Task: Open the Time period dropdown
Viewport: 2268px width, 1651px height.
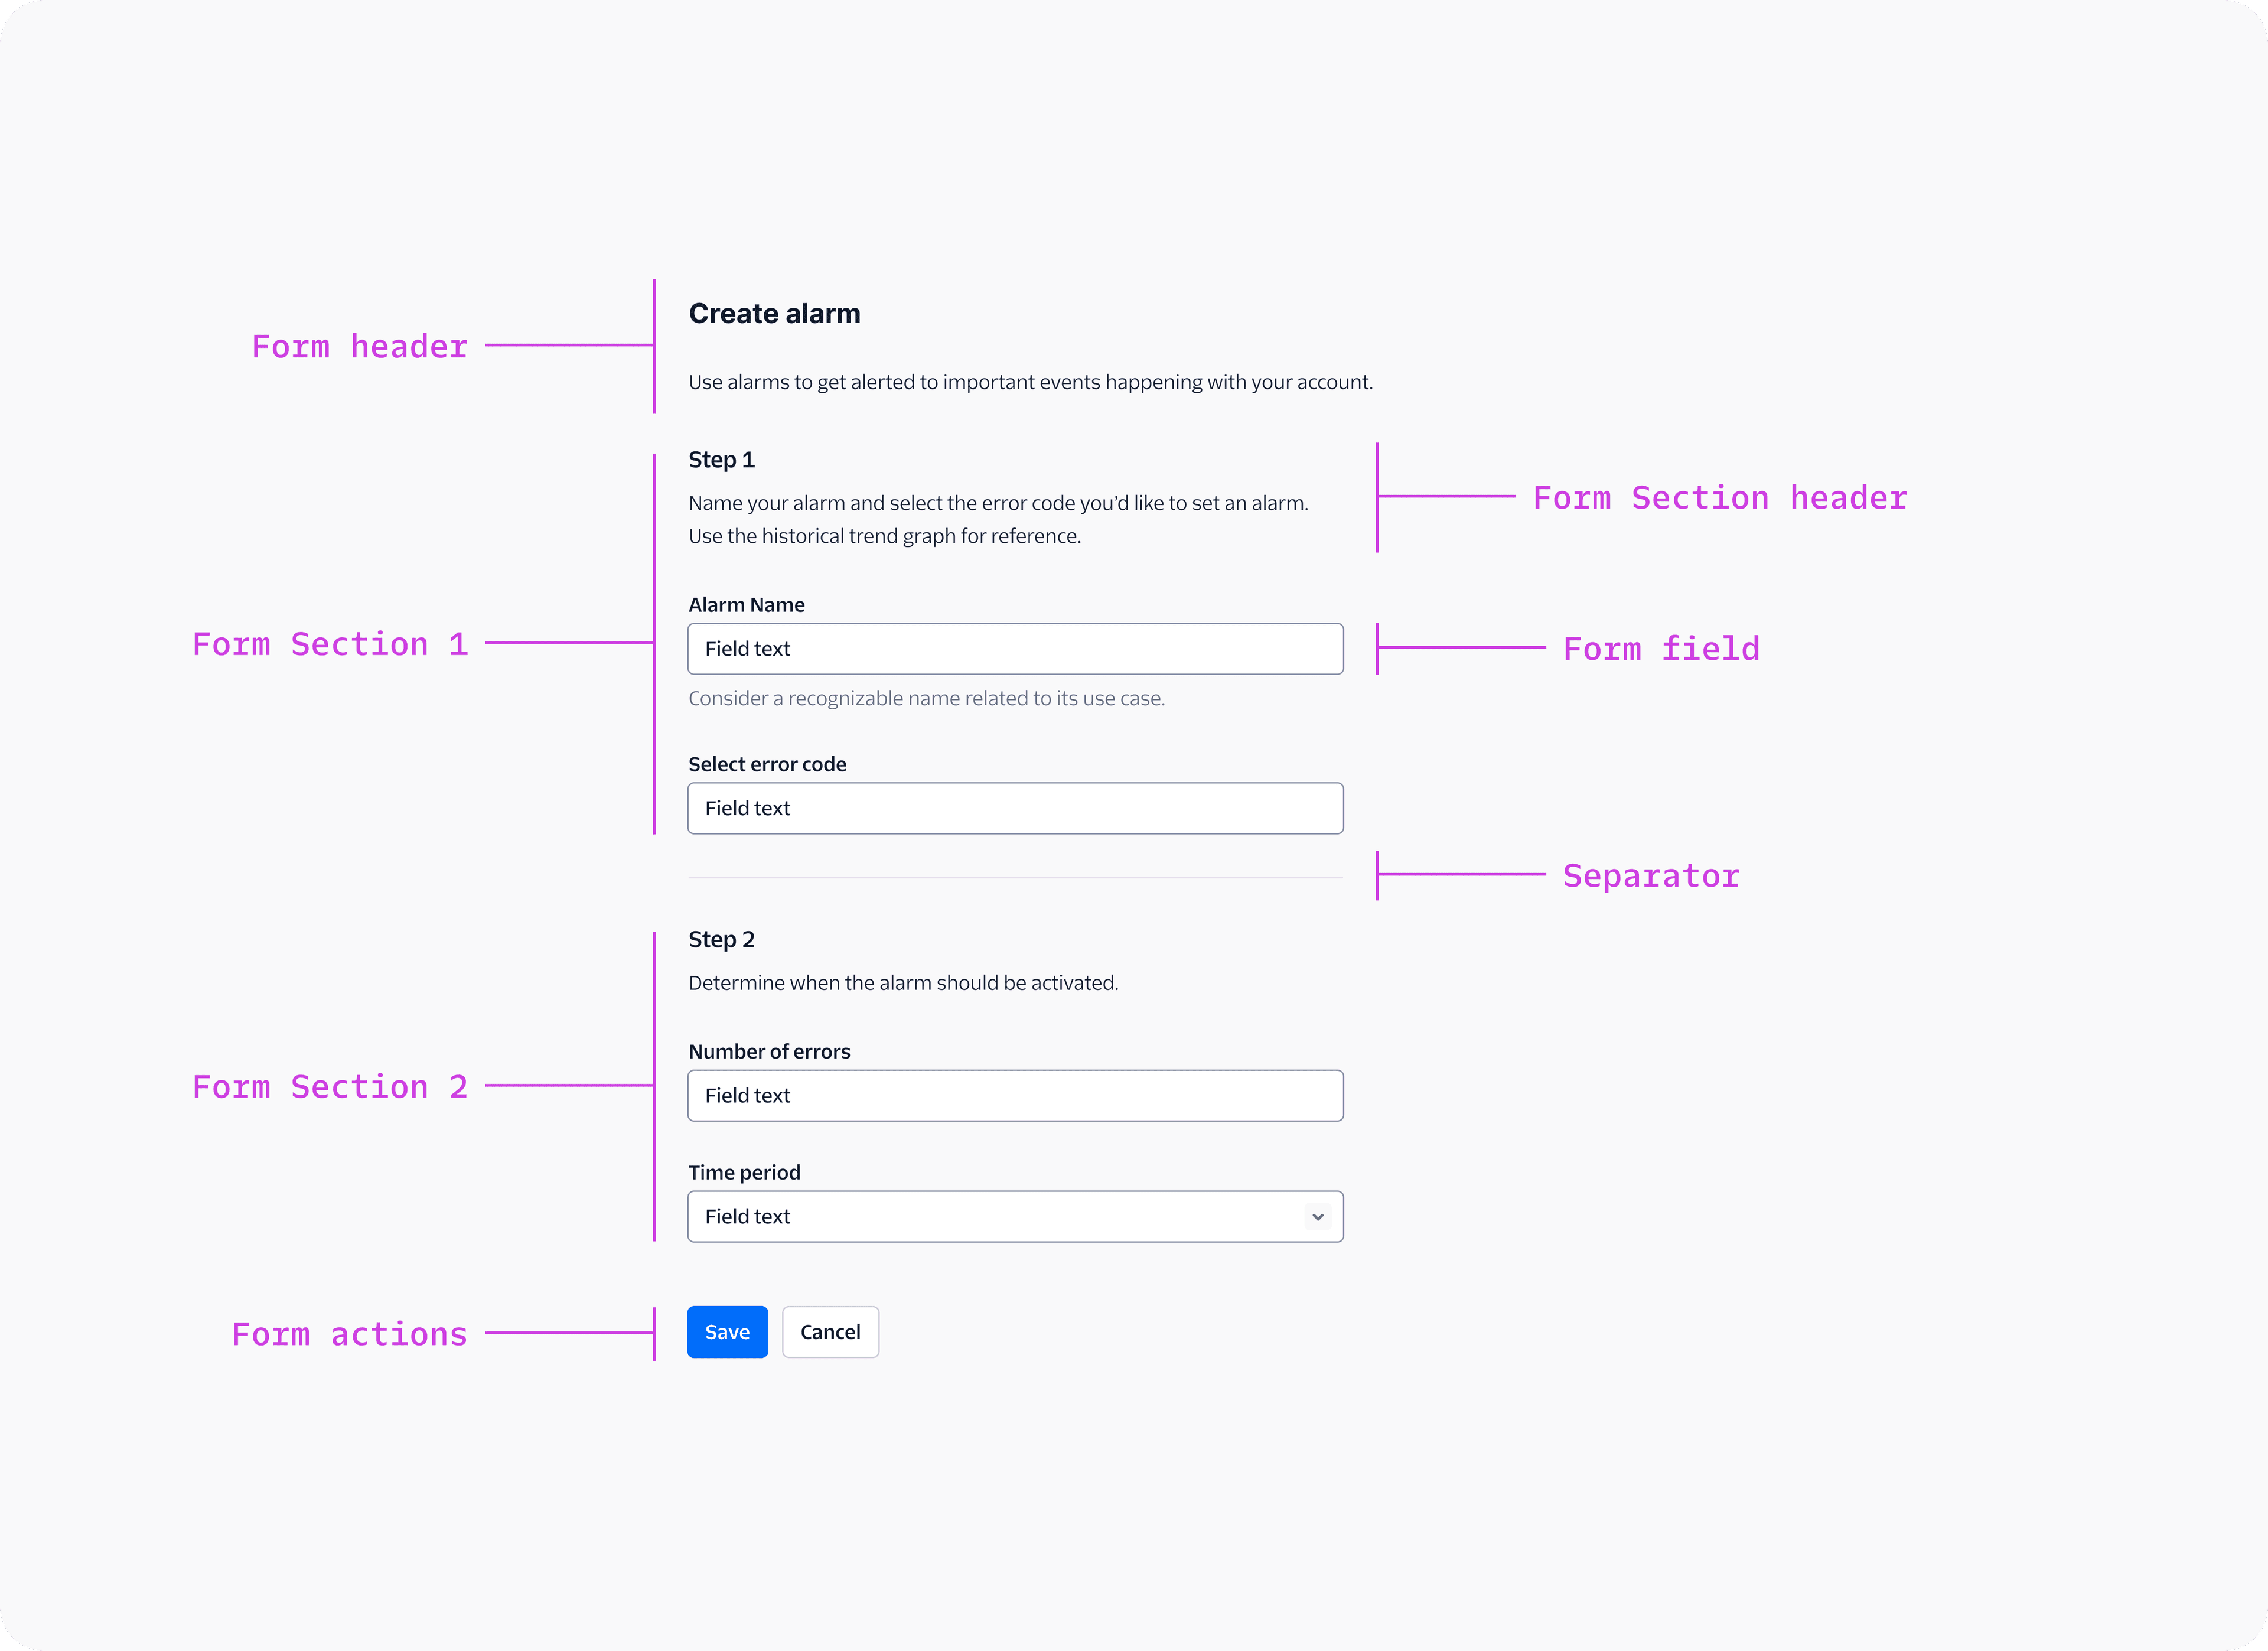Action: 1014,1216
